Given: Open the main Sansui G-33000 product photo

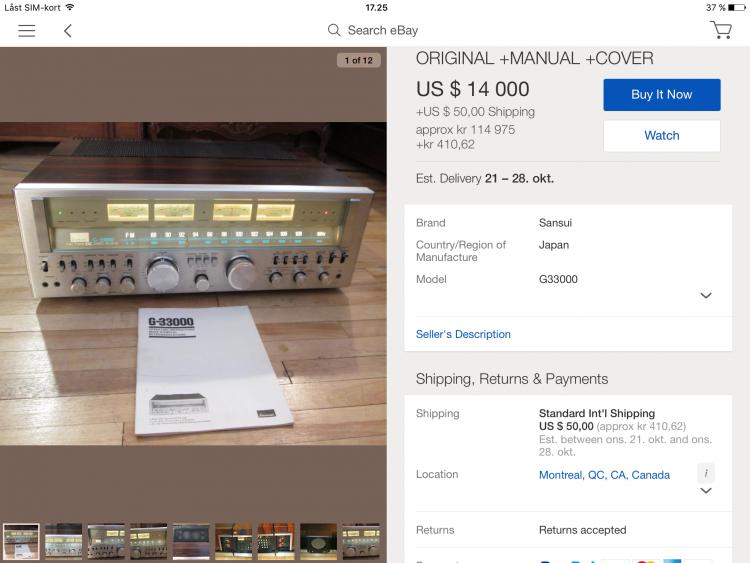Looking at the screenshot, I should click(x=193, y=284).
